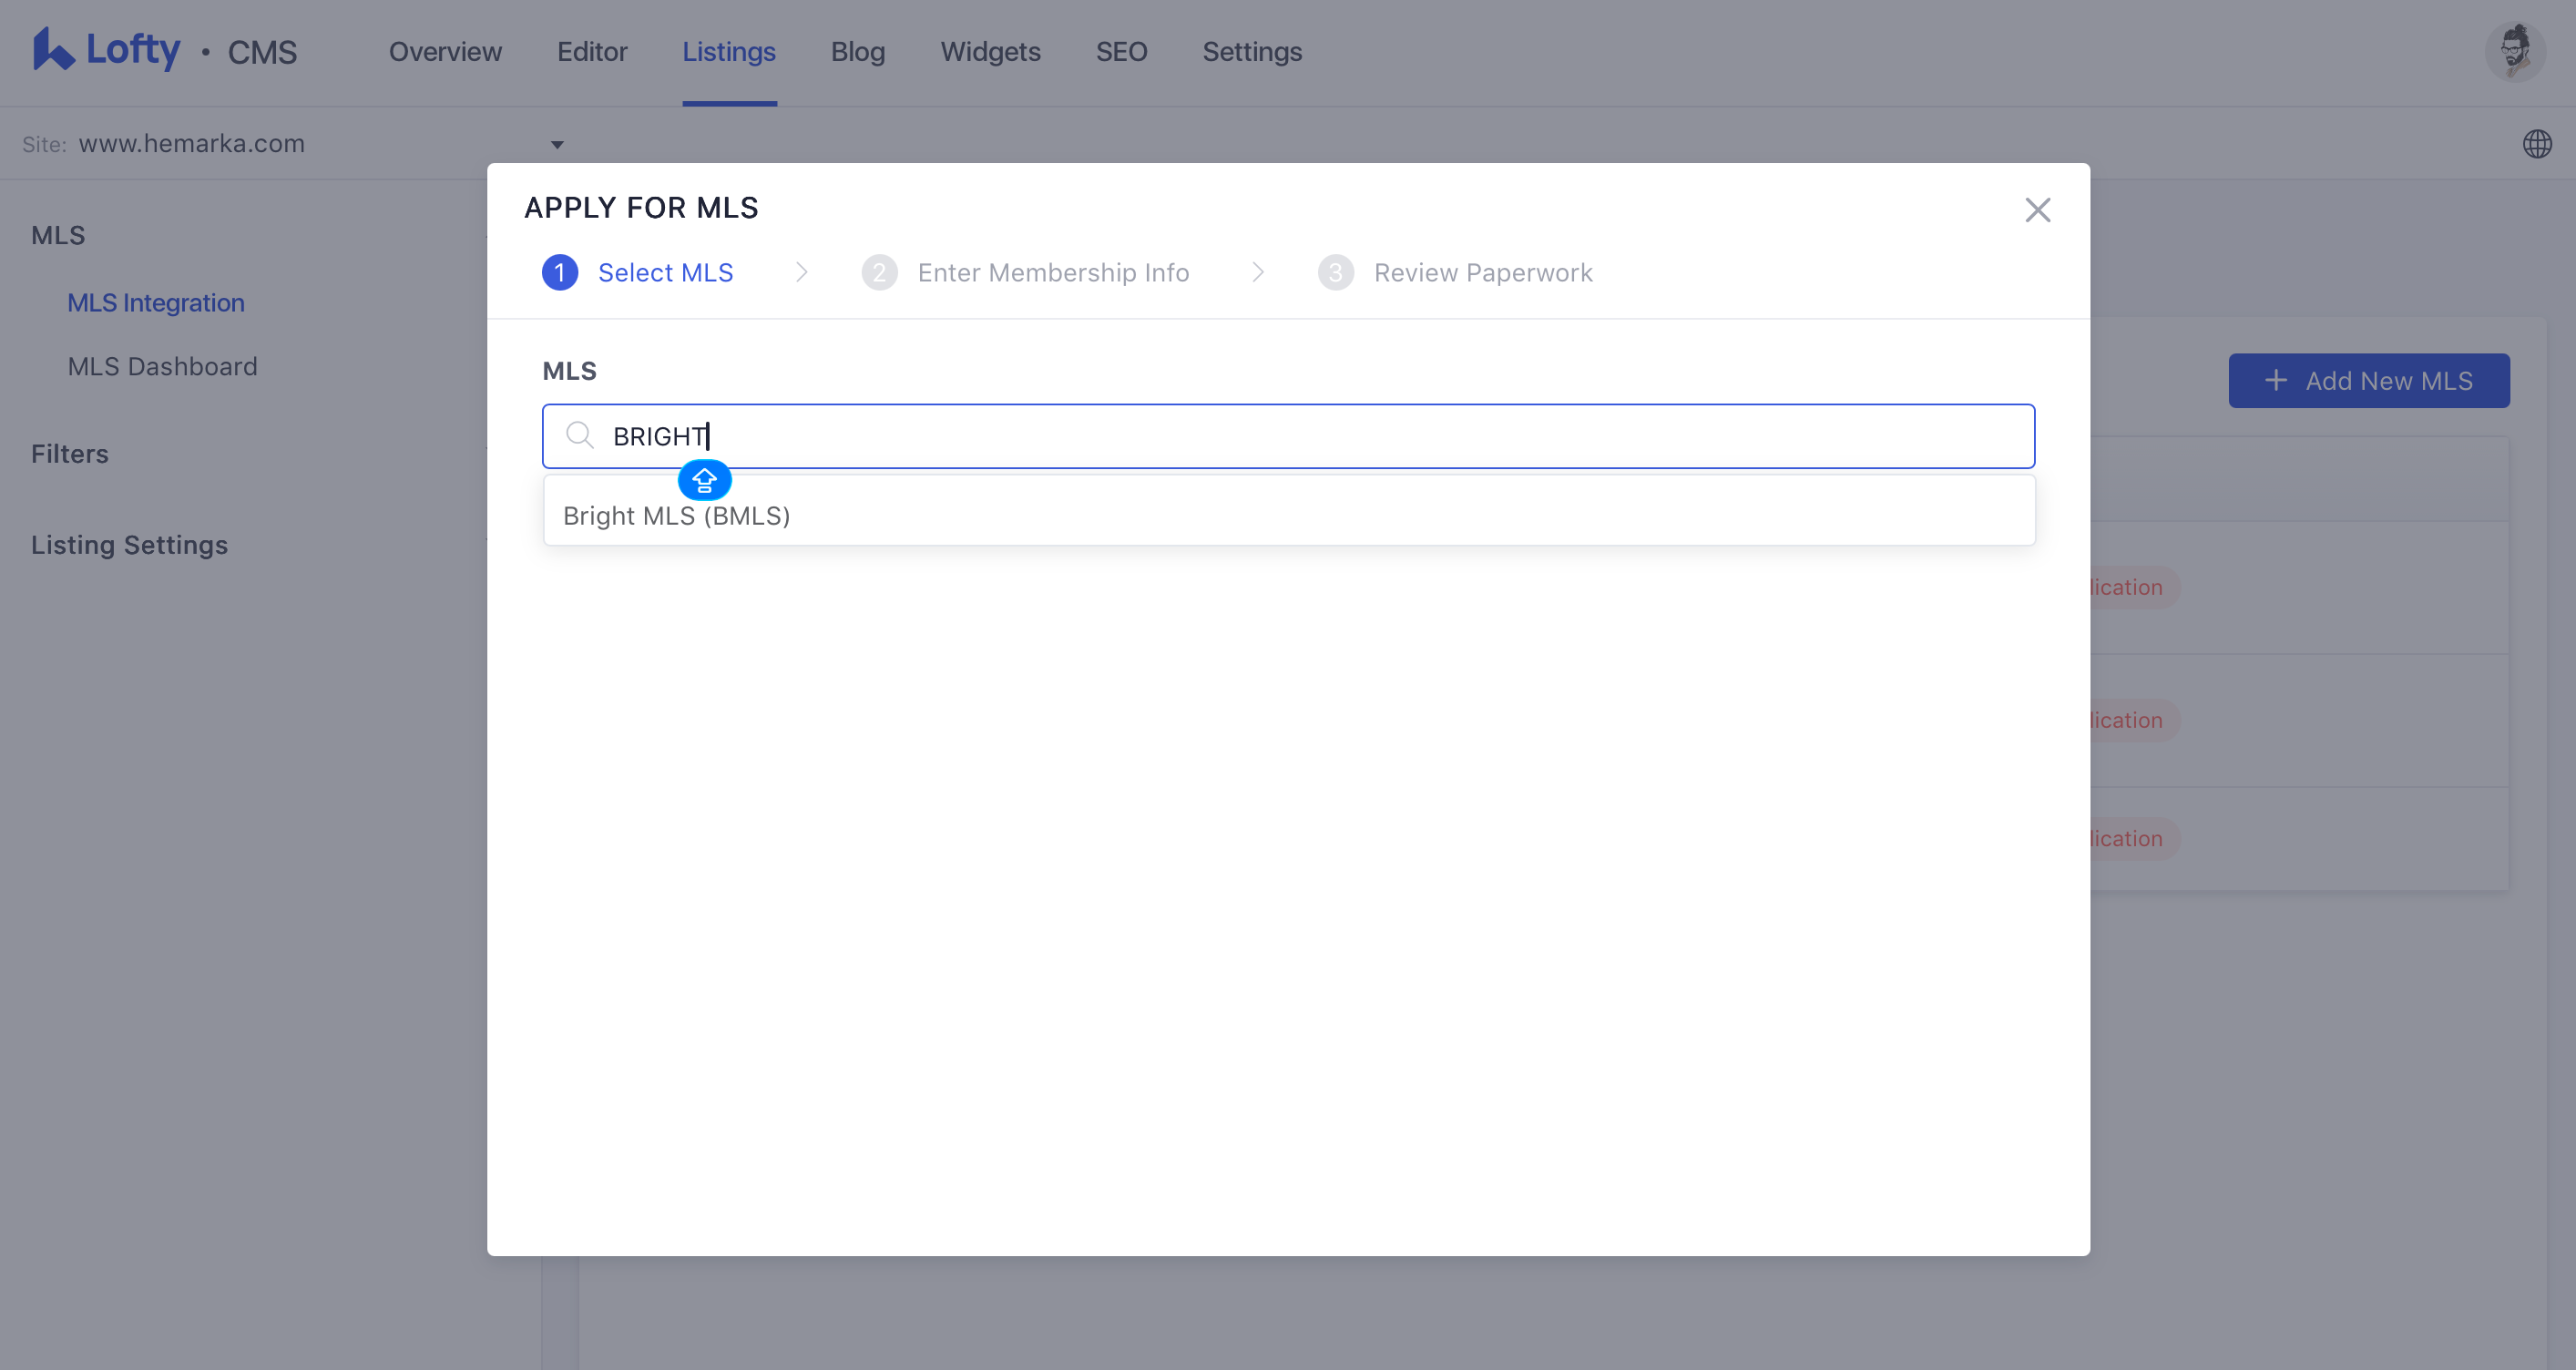The width and height of the screenshot is (2576, 1370).
Task: Click chevron before Review Paperwork step
Action: point(1257,273)
